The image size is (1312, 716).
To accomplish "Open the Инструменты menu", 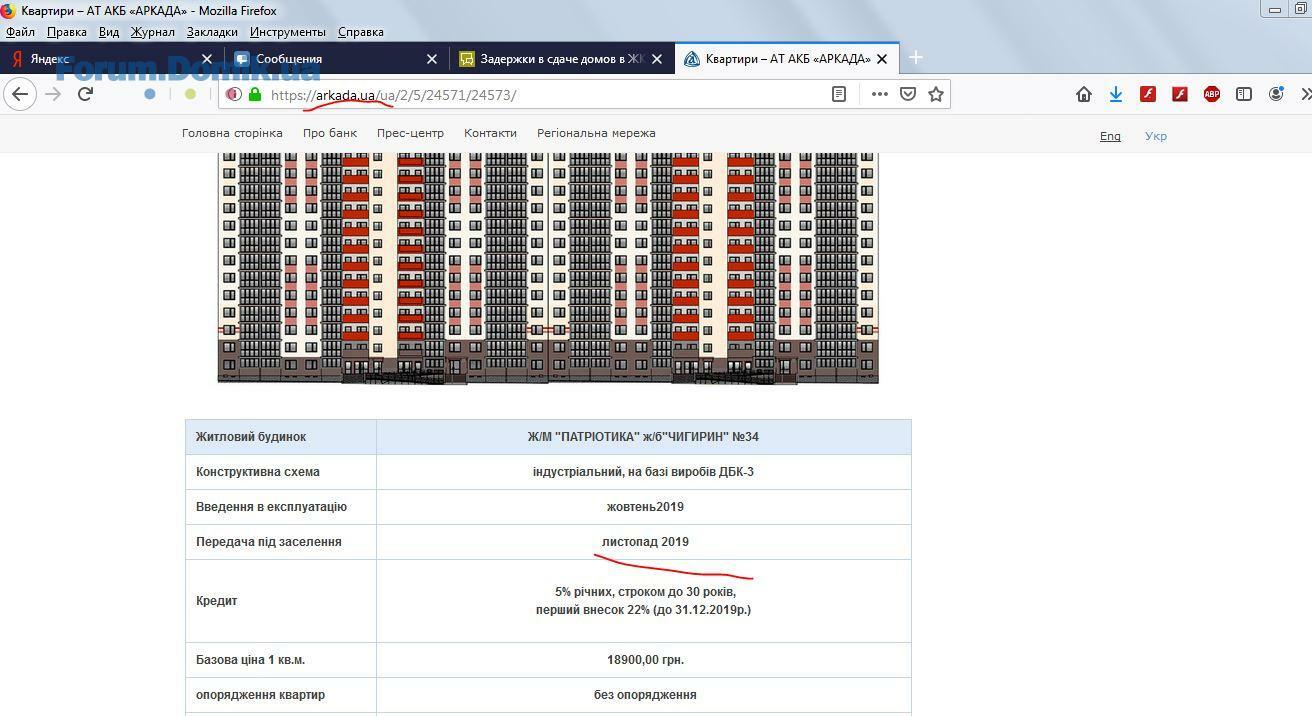I will pyautogui.click(x=288, y=32).
